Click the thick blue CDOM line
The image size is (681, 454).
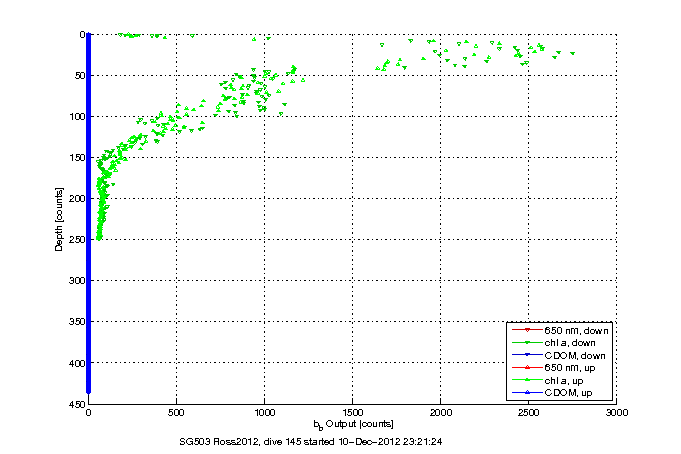coord(89,213)
